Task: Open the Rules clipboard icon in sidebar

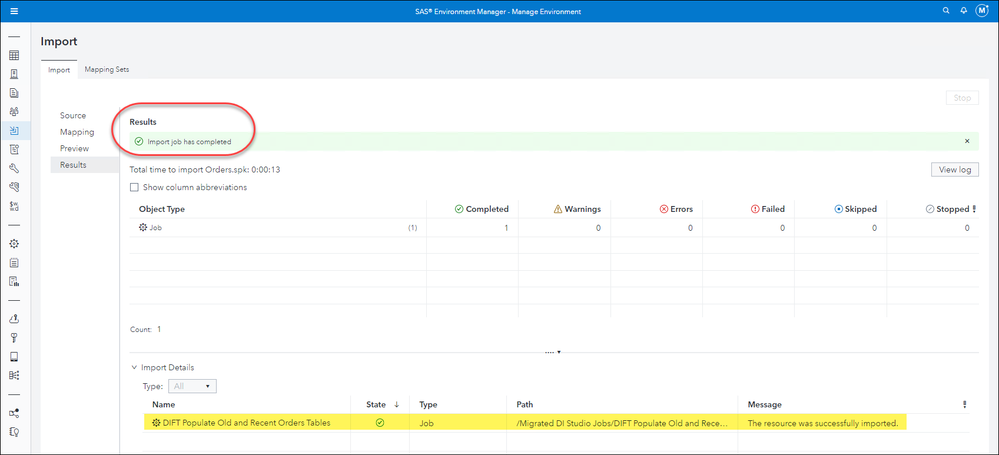Action: click(14, 150)
